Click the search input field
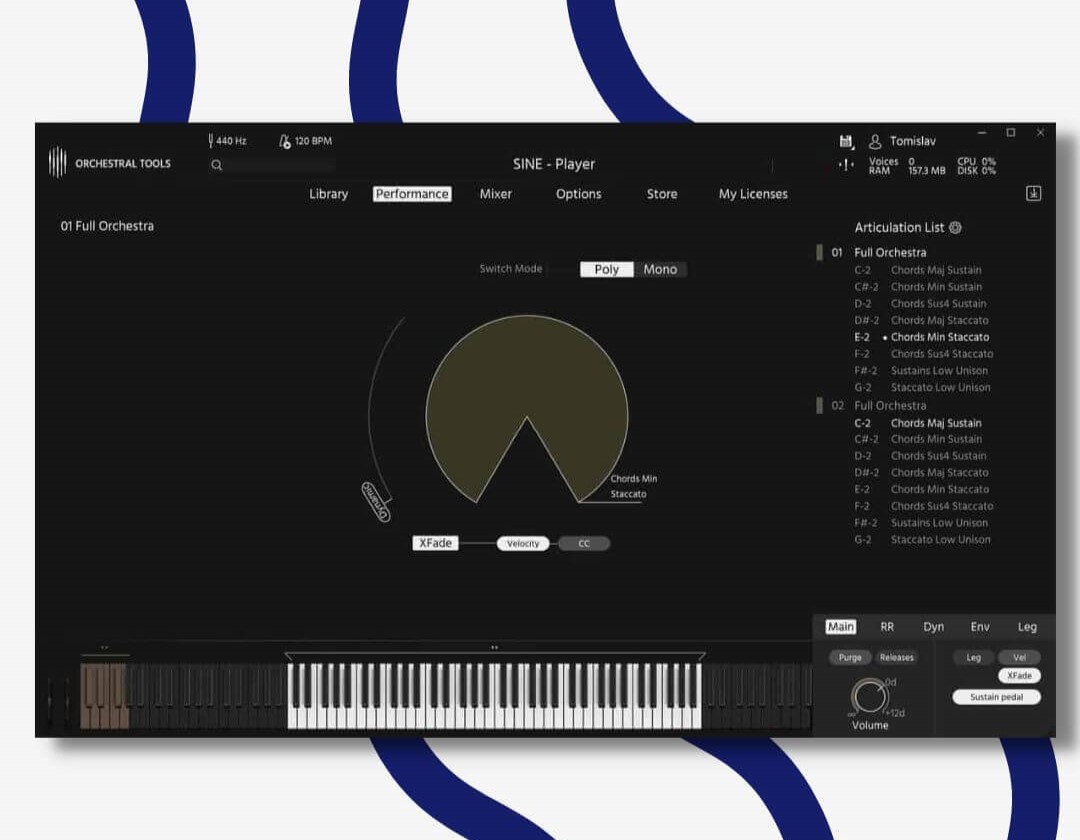Viewport: 1080px width, 840px height. coord(280,165)
